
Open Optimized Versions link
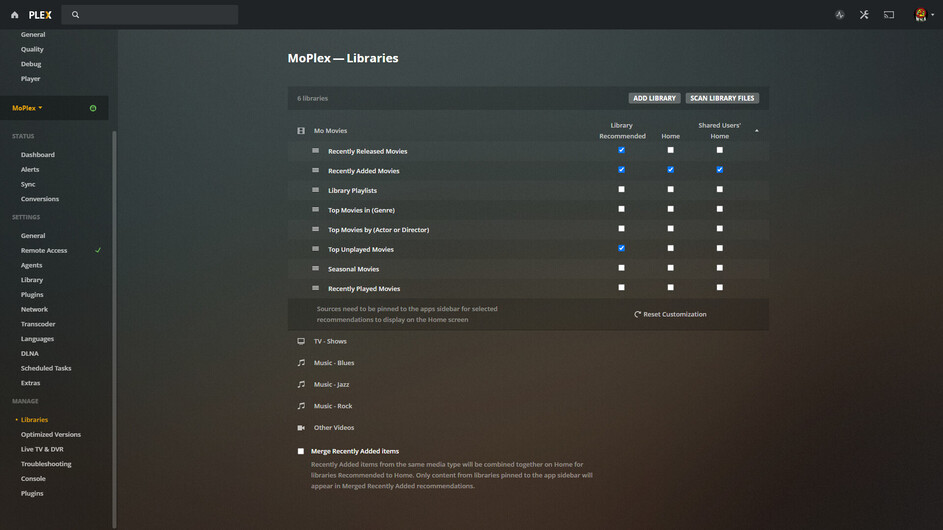[51, 434]
